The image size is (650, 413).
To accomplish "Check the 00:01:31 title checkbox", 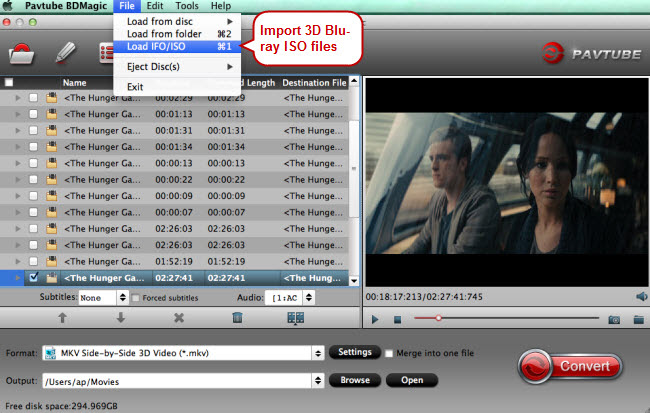I will 33,130.
